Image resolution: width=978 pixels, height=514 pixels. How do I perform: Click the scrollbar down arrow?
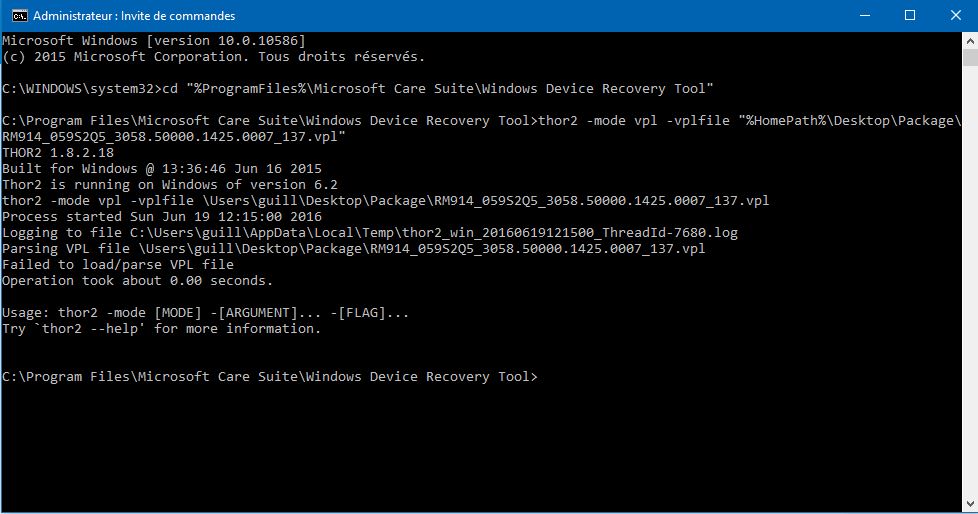(x=970, y=504)
